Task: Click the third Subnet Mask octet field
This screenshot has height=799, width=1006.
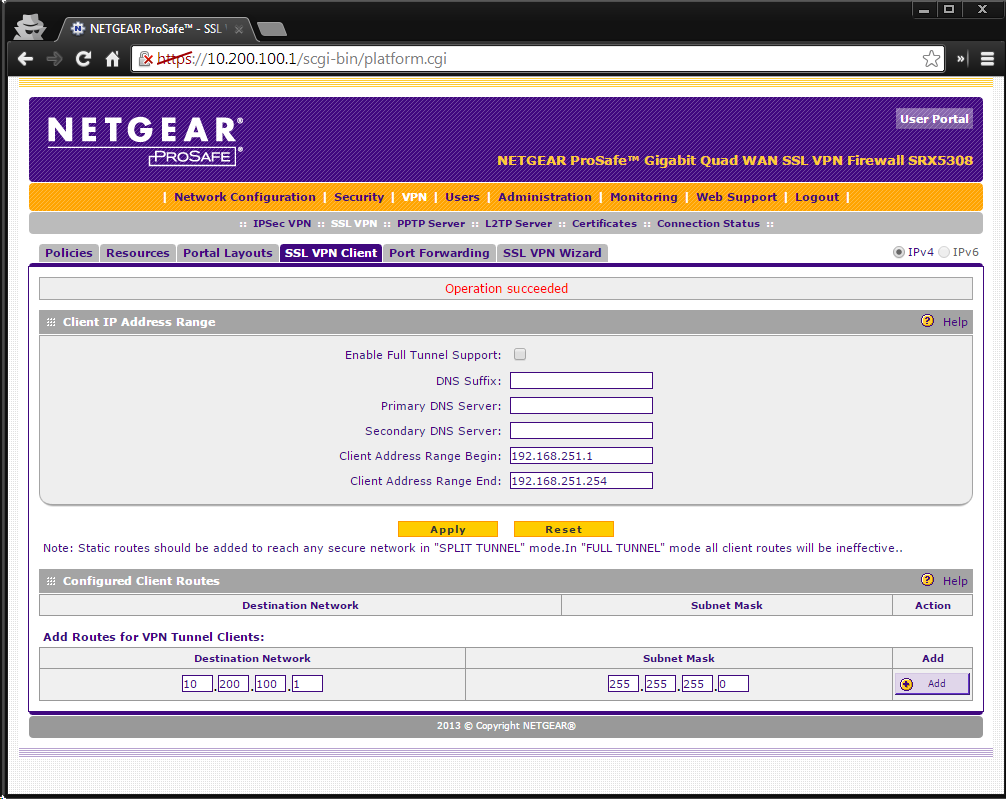Action: click(x=697, y=683)
